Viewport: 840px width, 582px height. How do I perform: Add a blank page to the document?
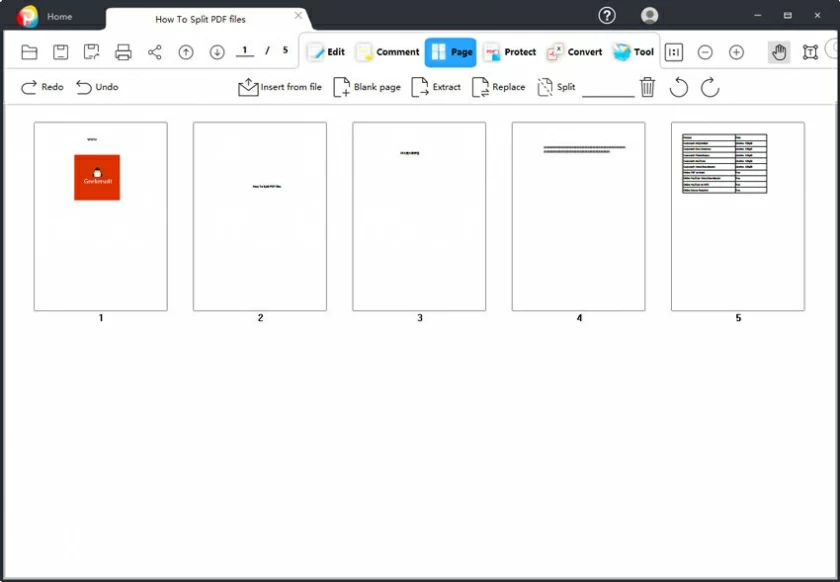pyautogui.click(x=368, y=87)
